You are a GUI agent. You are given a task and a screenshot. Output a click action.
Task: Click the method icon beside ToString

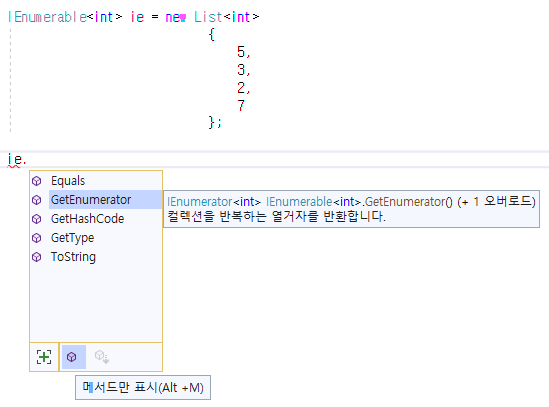pyautogui.click(x=36, y=257)
